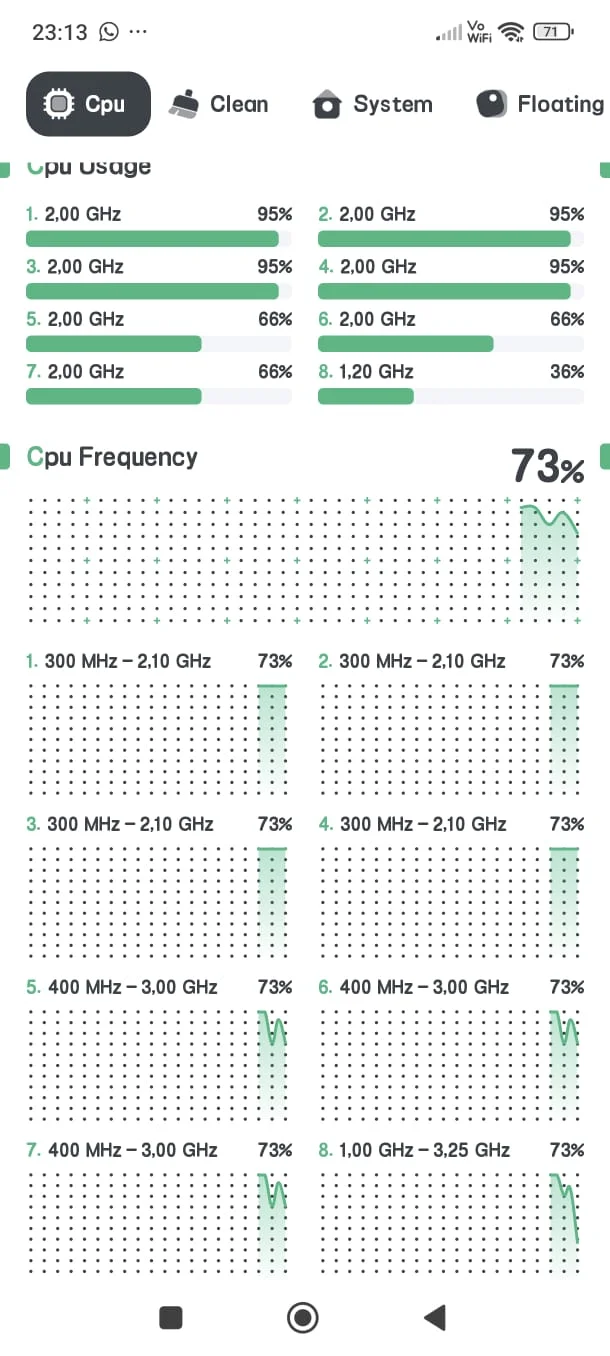Tap the WhatsApp notification icon

[x=108, y=32]
